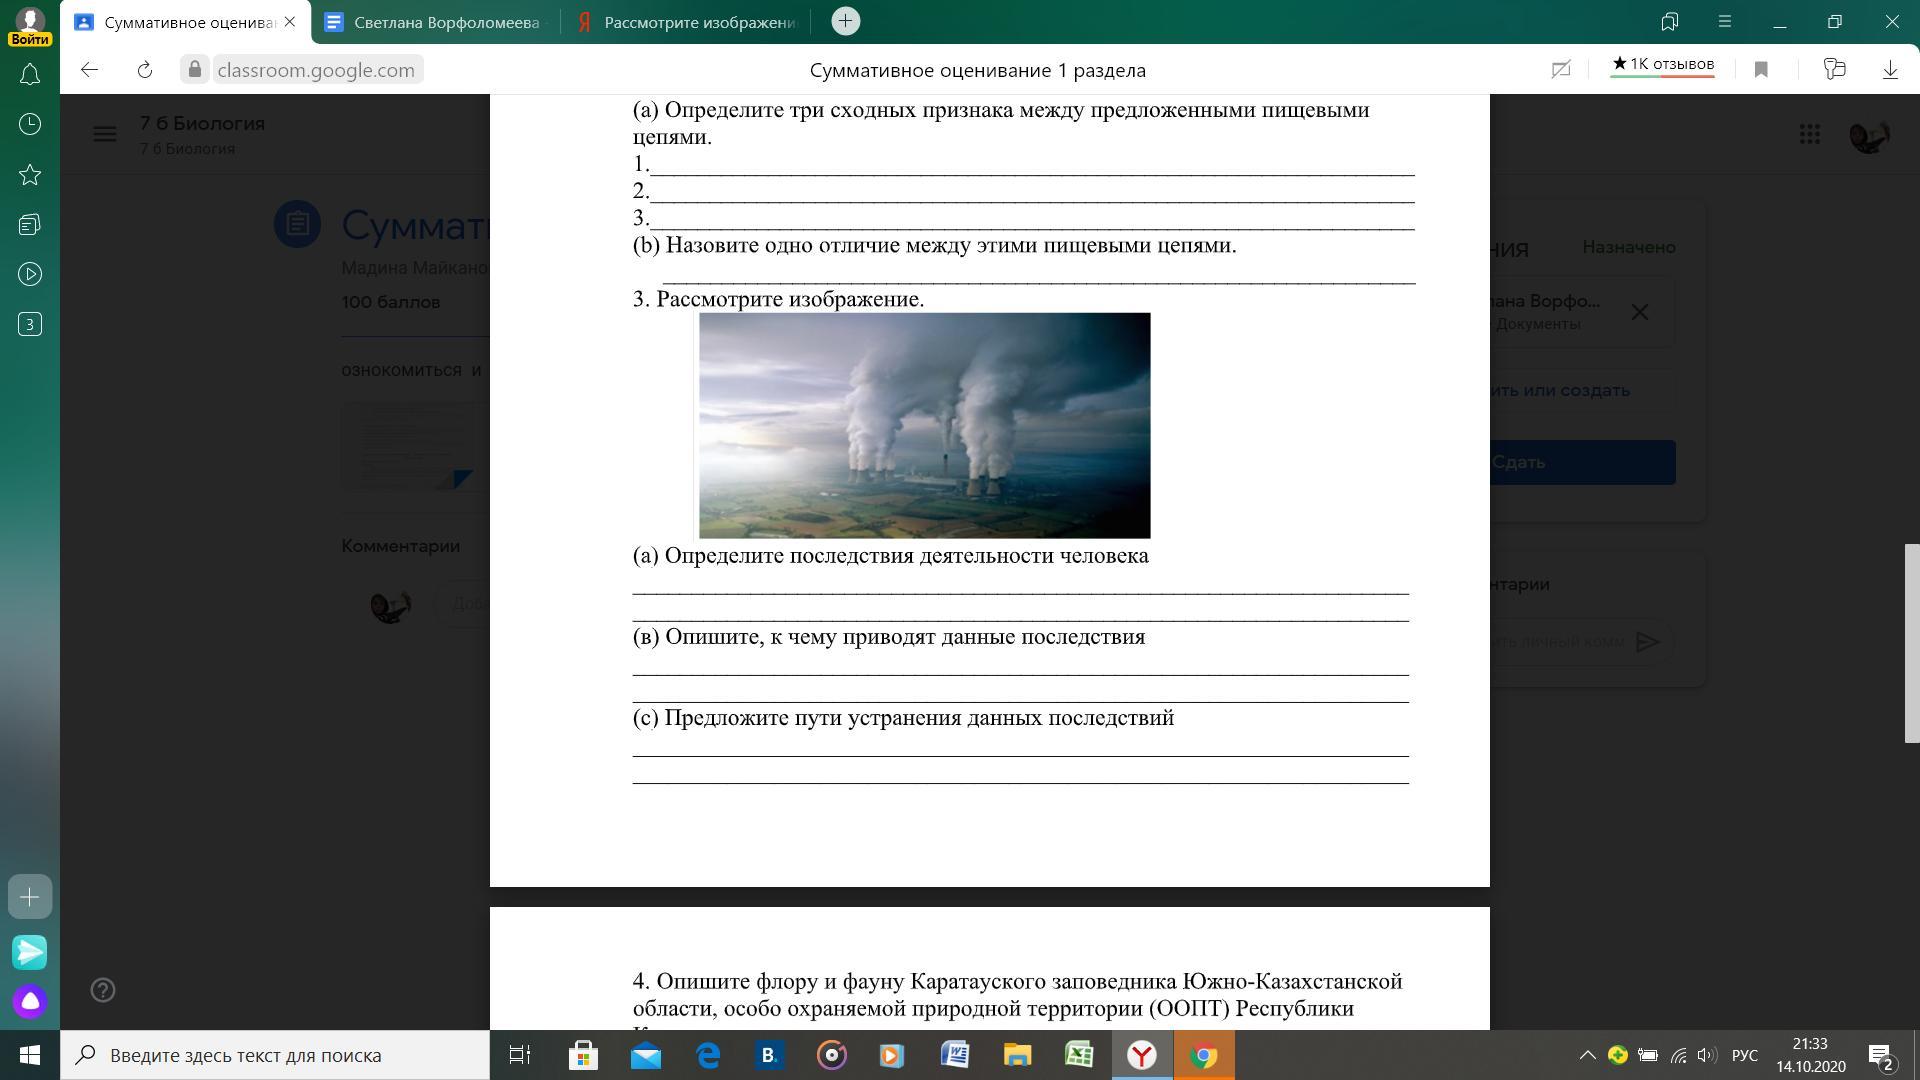The height and width of the screenshot is (1080, 1920).
Task: Switch to Рассмотрите изображение tab
Action: (x=688, y=22)
